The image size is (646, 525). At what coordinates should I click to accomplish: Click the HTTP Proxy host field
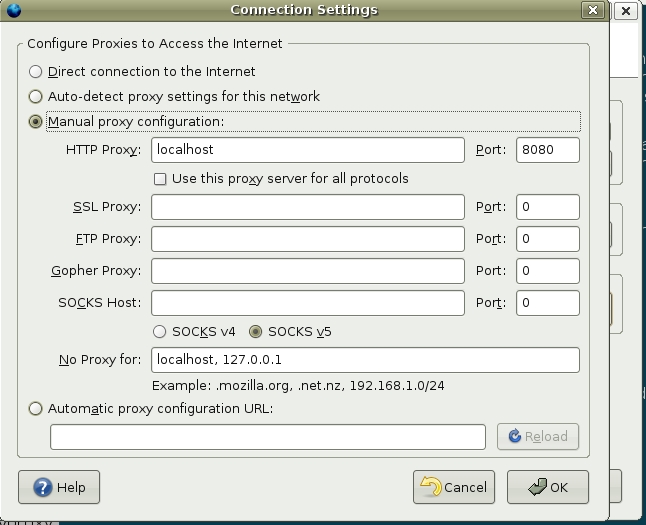[x=308, y=150]
